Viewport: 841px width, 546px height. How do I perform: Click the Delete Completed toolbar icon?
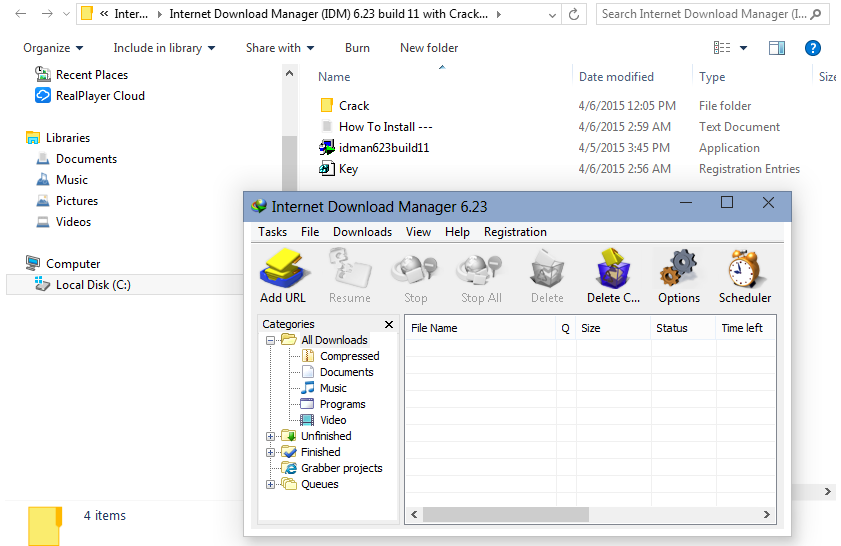613,268
